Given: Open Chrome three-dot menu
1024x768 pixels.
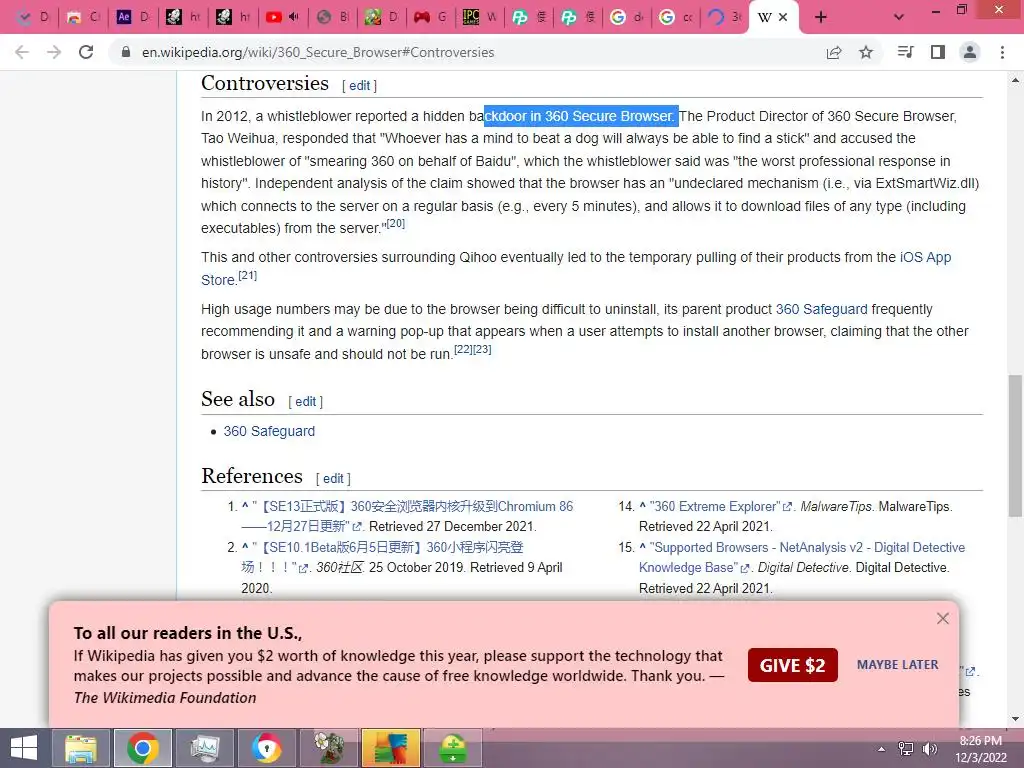Looking at the screenshot, I should click(1002, 52).
